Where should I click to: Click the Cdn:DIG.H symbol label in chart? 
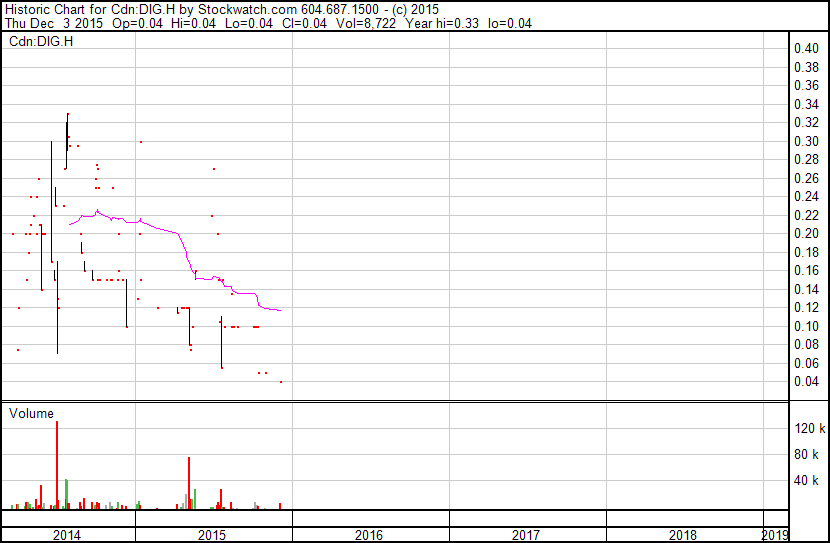(x=41, y=41)
